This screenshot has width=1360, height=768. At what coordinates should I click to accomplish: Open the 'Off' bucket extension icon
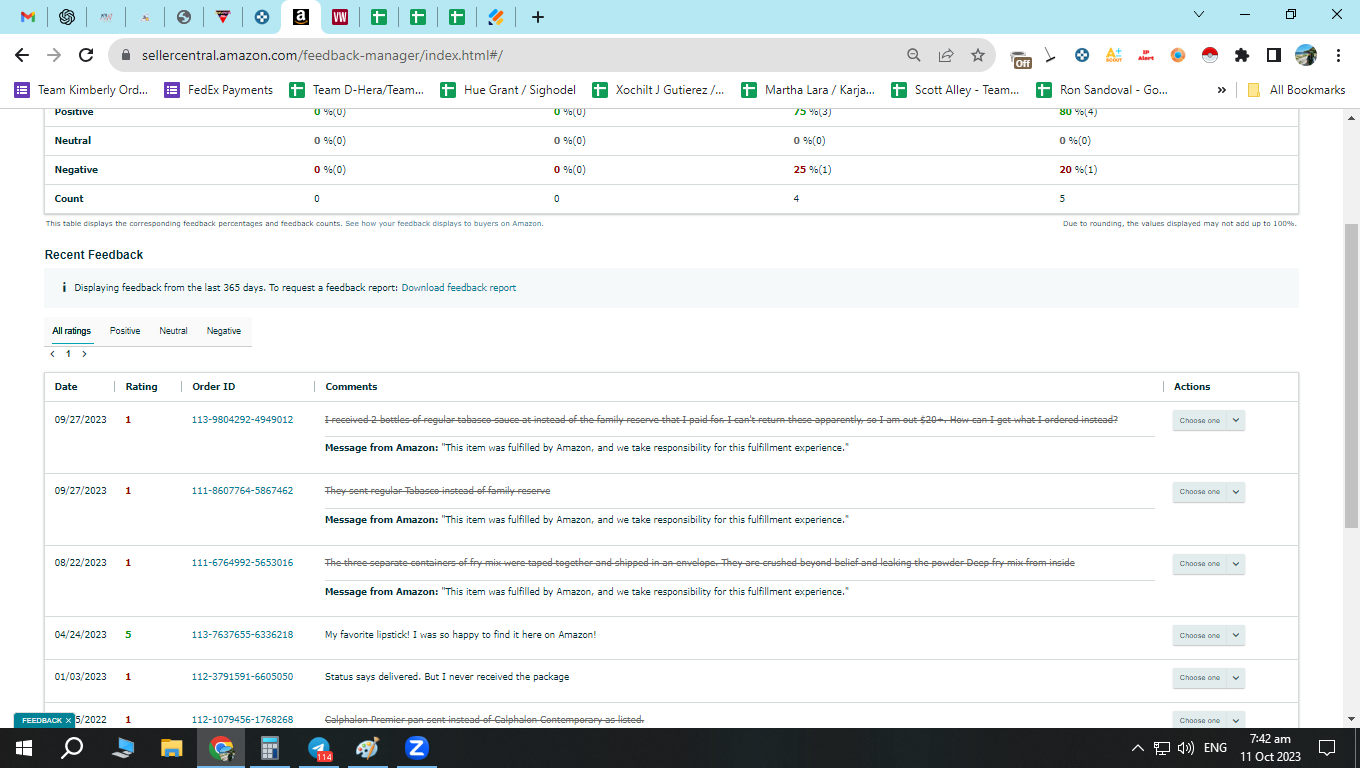click(x=1020, y=57)
